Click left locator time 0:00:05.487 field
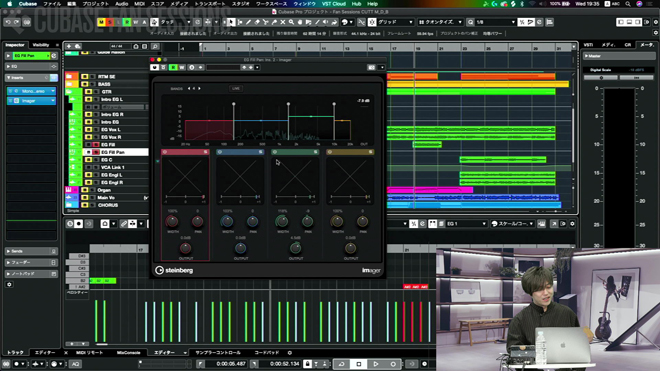Viewport: 660px width, 371px height. (231, 364)
